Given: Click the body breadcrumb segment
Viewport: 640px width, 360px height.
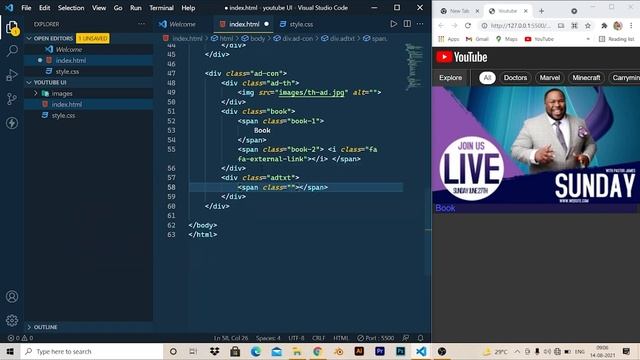Looking at the screenshot, I should [x=253, y=38].
